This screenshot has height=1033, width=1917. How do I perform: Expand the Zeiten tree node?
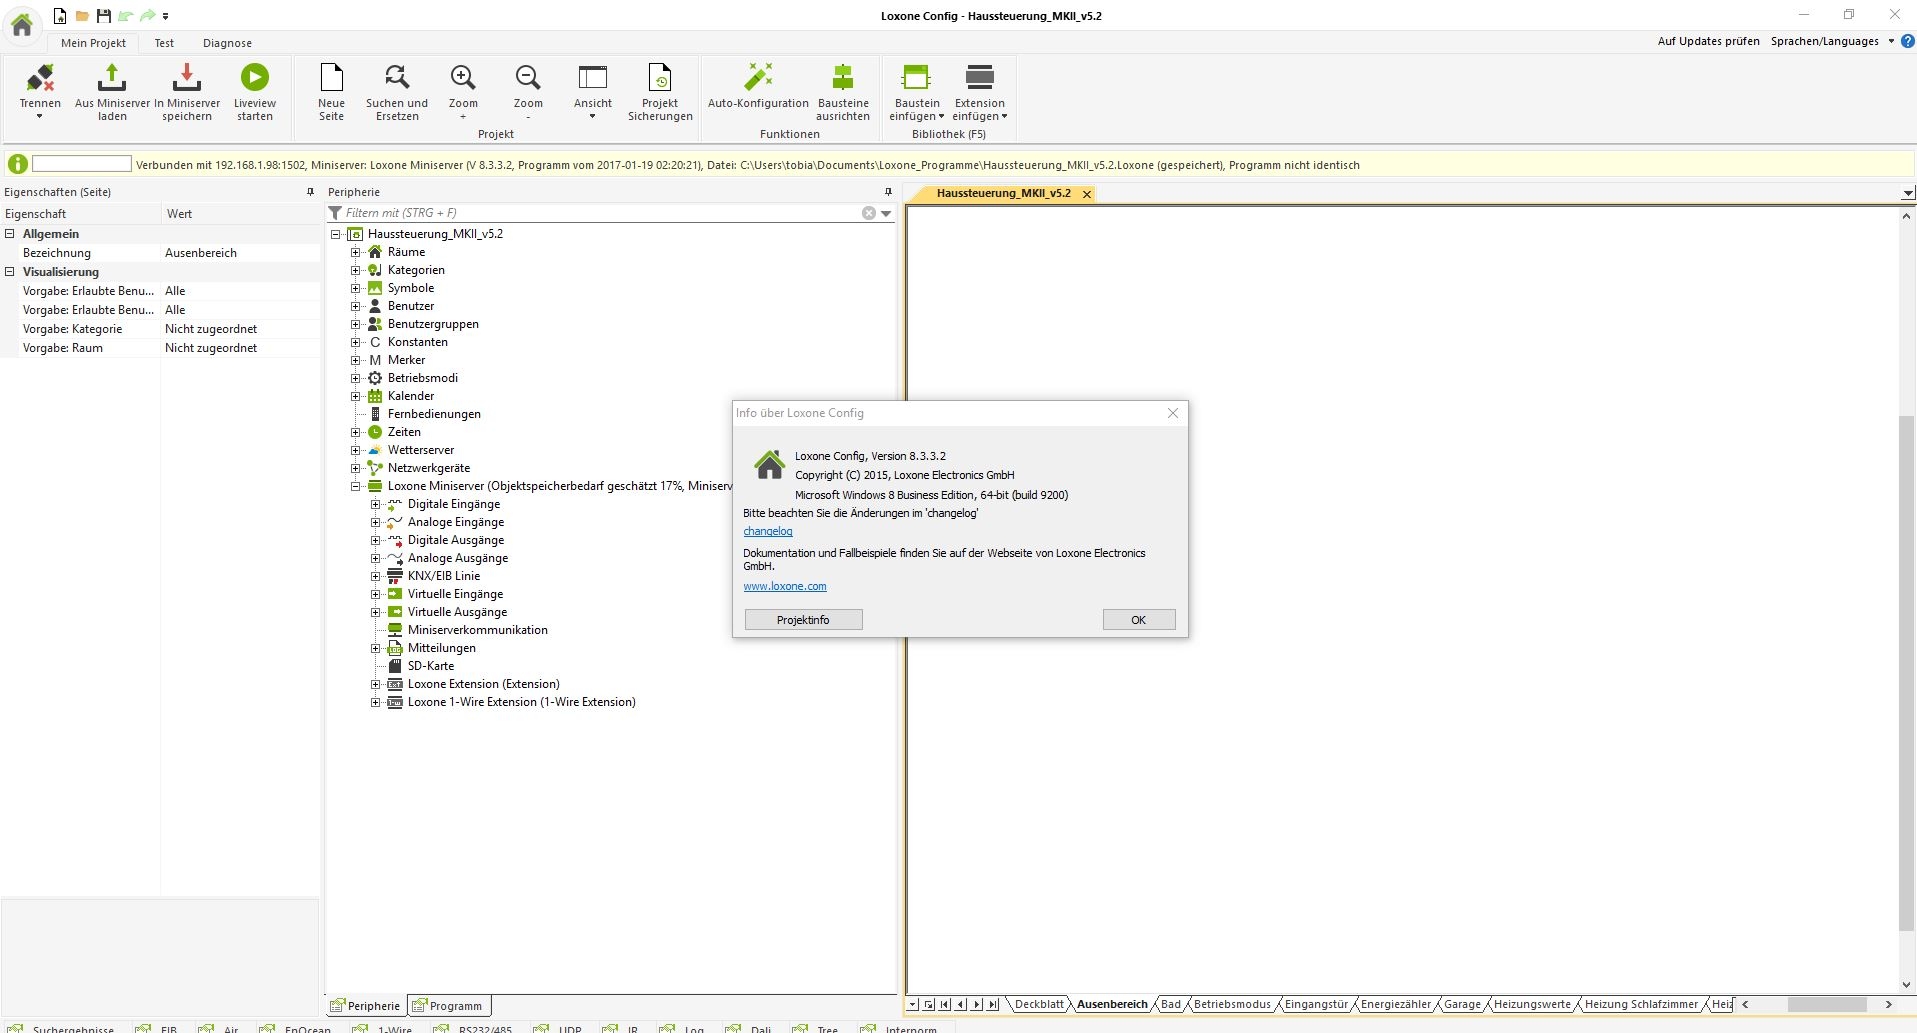(x=355, y=432)
